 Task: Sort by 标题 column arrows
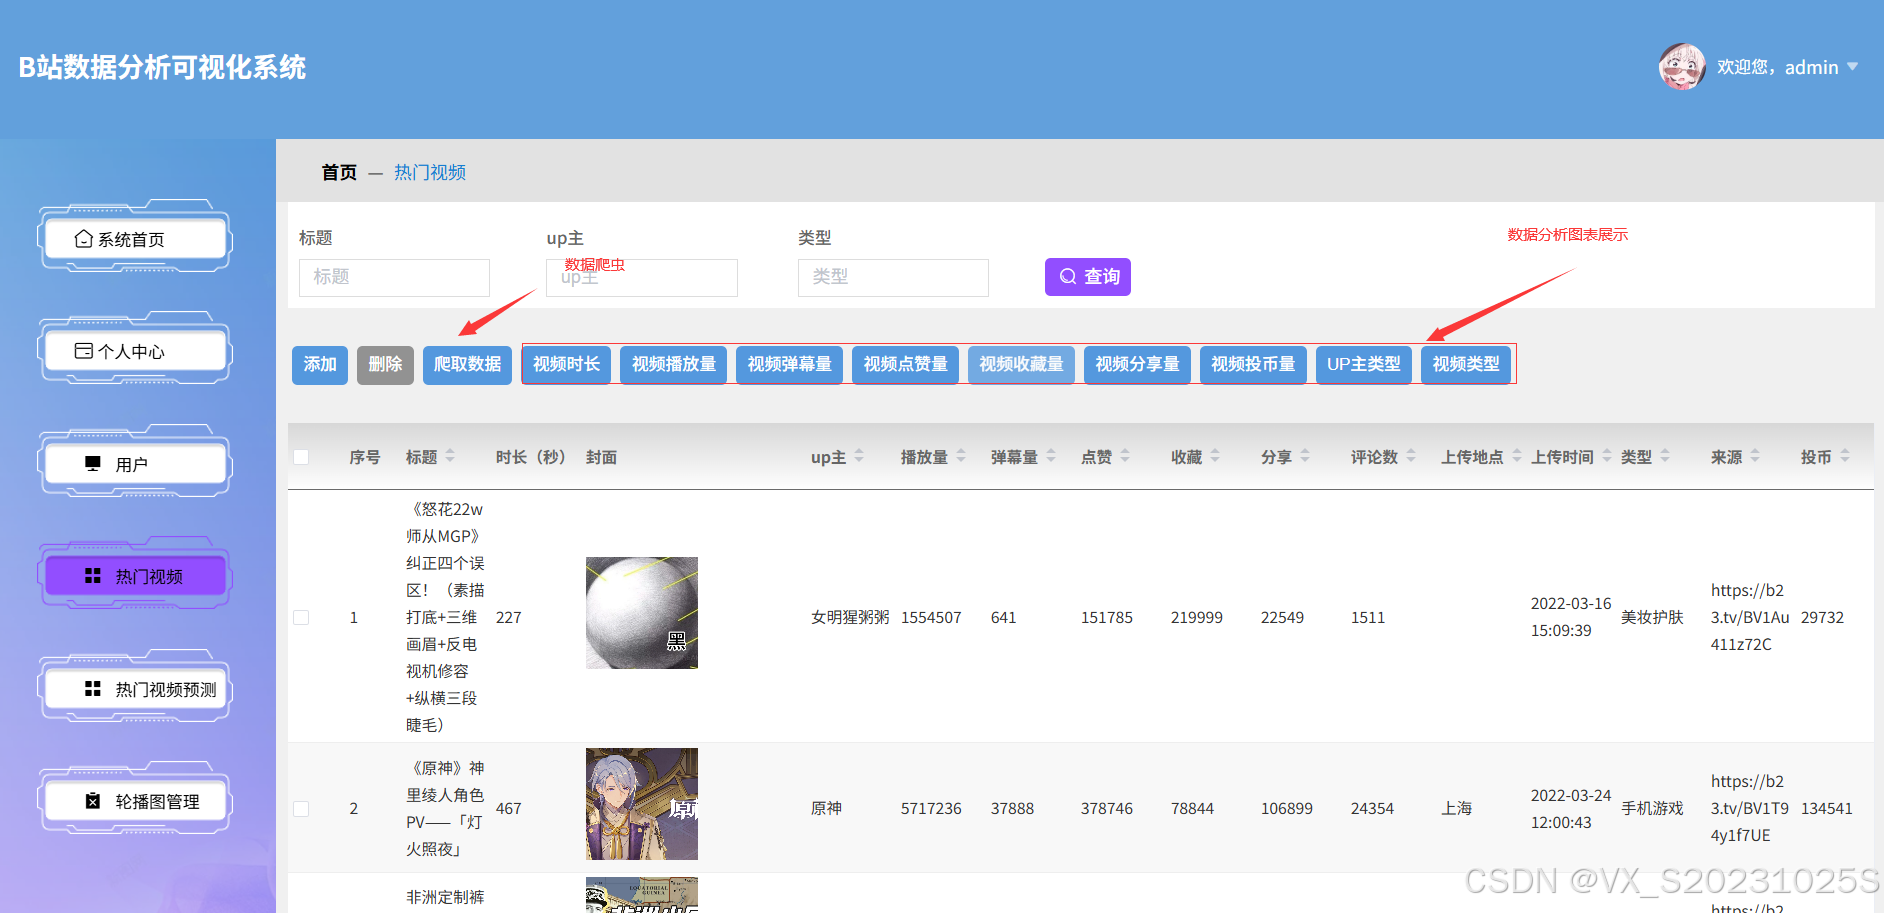pos(450,456)
